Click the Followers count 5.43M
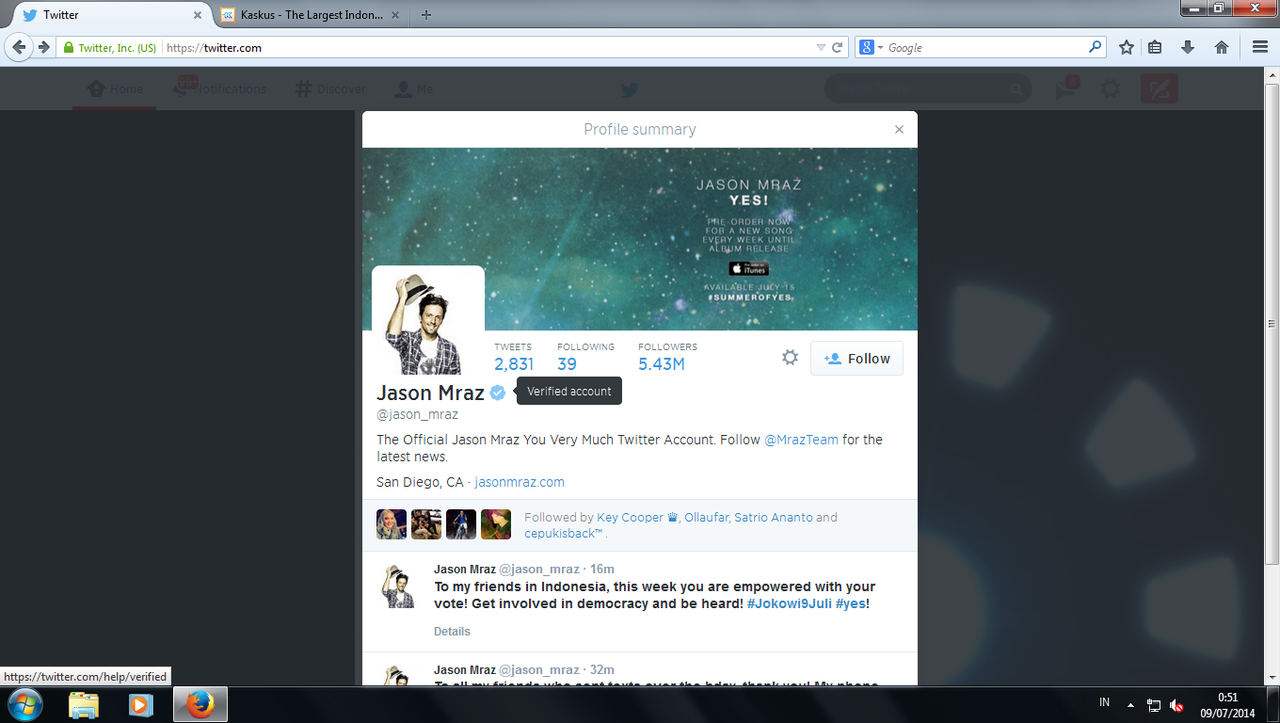Image resolution: width=1280 pixels, height=723 pixels. 661,364
